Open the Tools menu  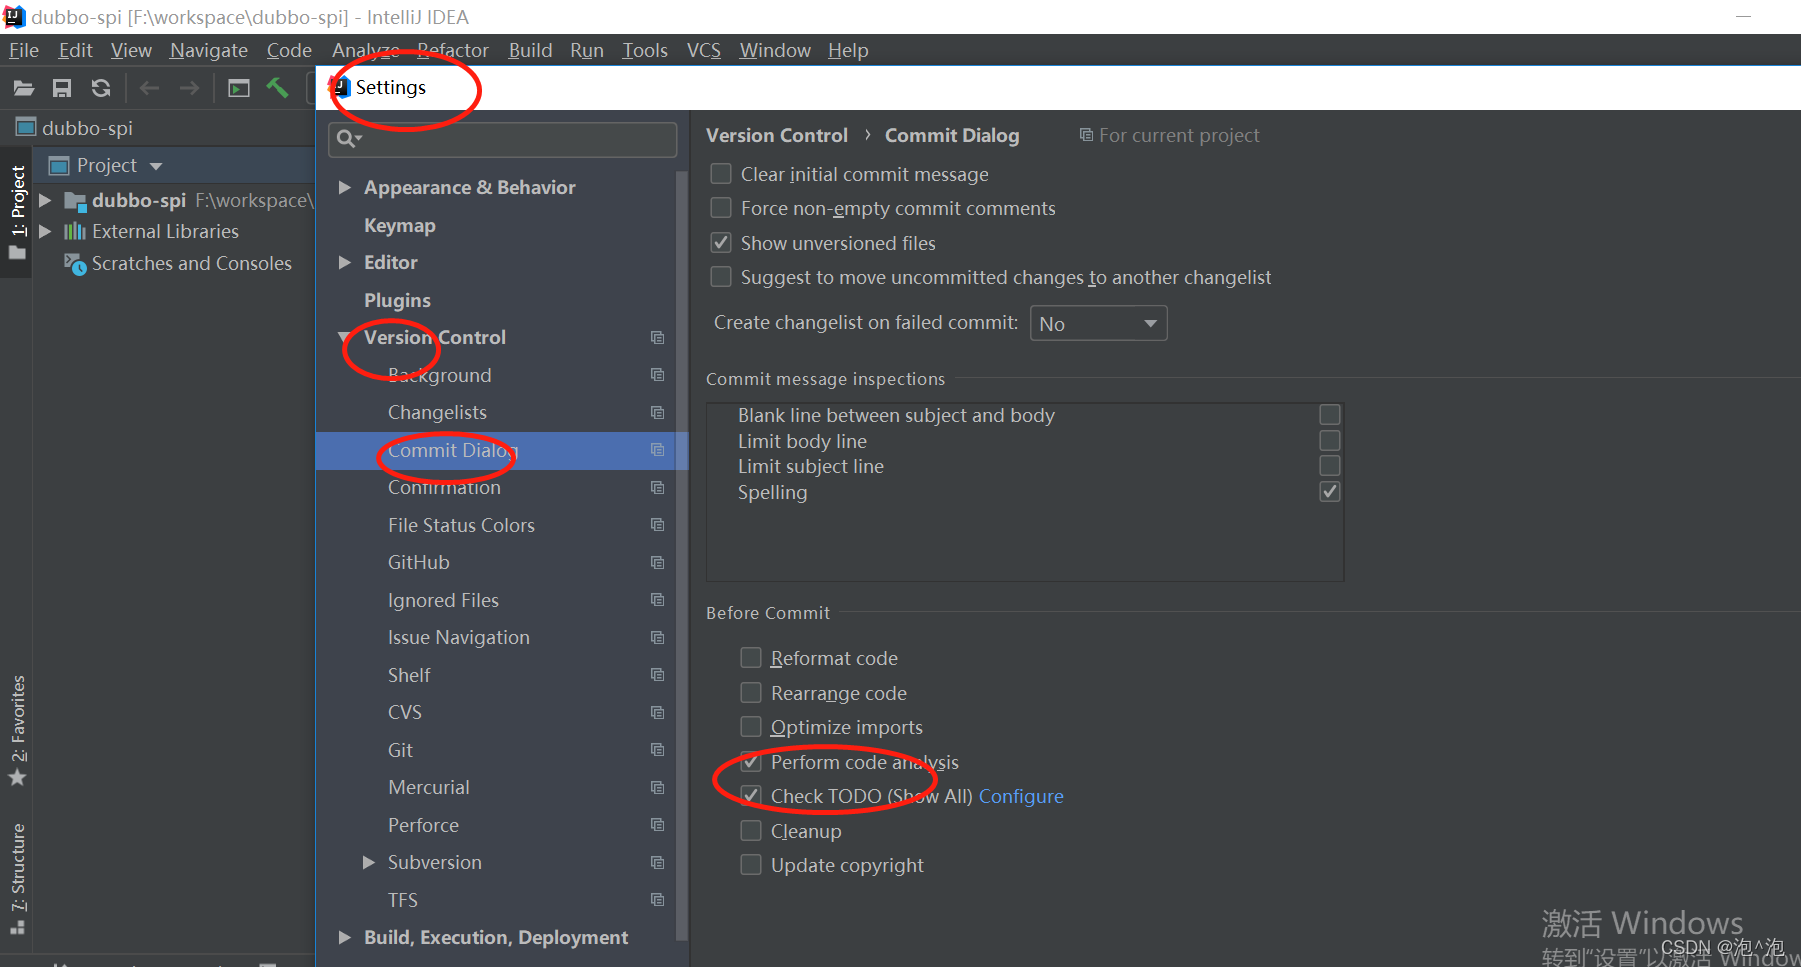[x=645, y=51]
